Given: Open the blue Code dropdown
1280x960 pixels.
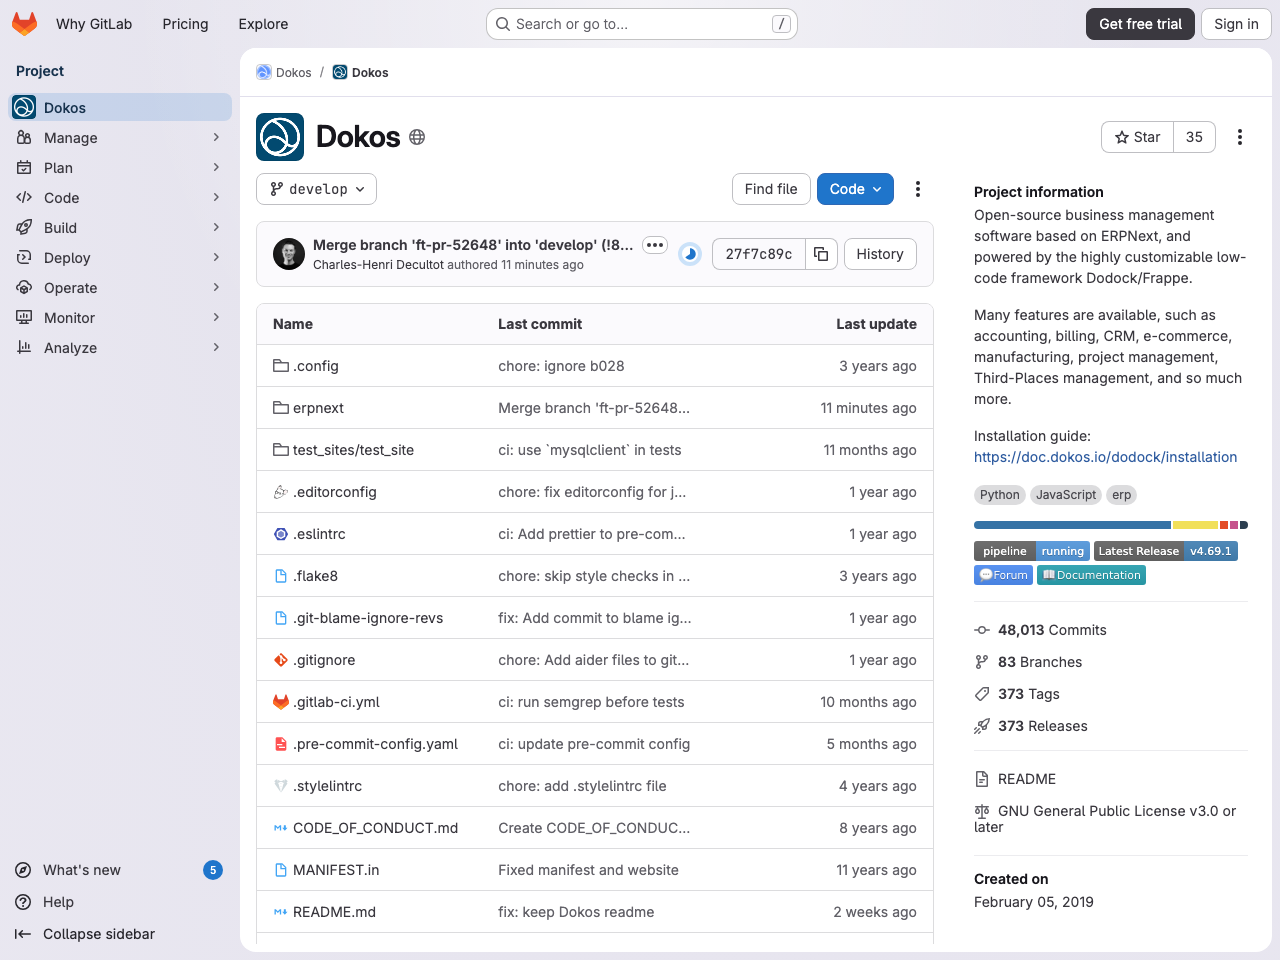Looking at the screenshot, I should tap(855, 189).
